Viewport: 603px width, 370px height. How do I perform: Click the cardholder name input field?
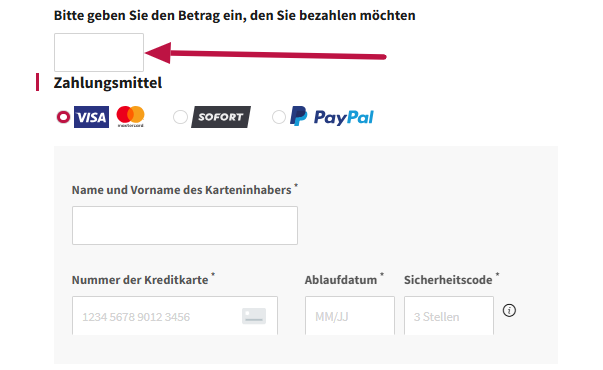pyautogui.click(x=185, y=225)
